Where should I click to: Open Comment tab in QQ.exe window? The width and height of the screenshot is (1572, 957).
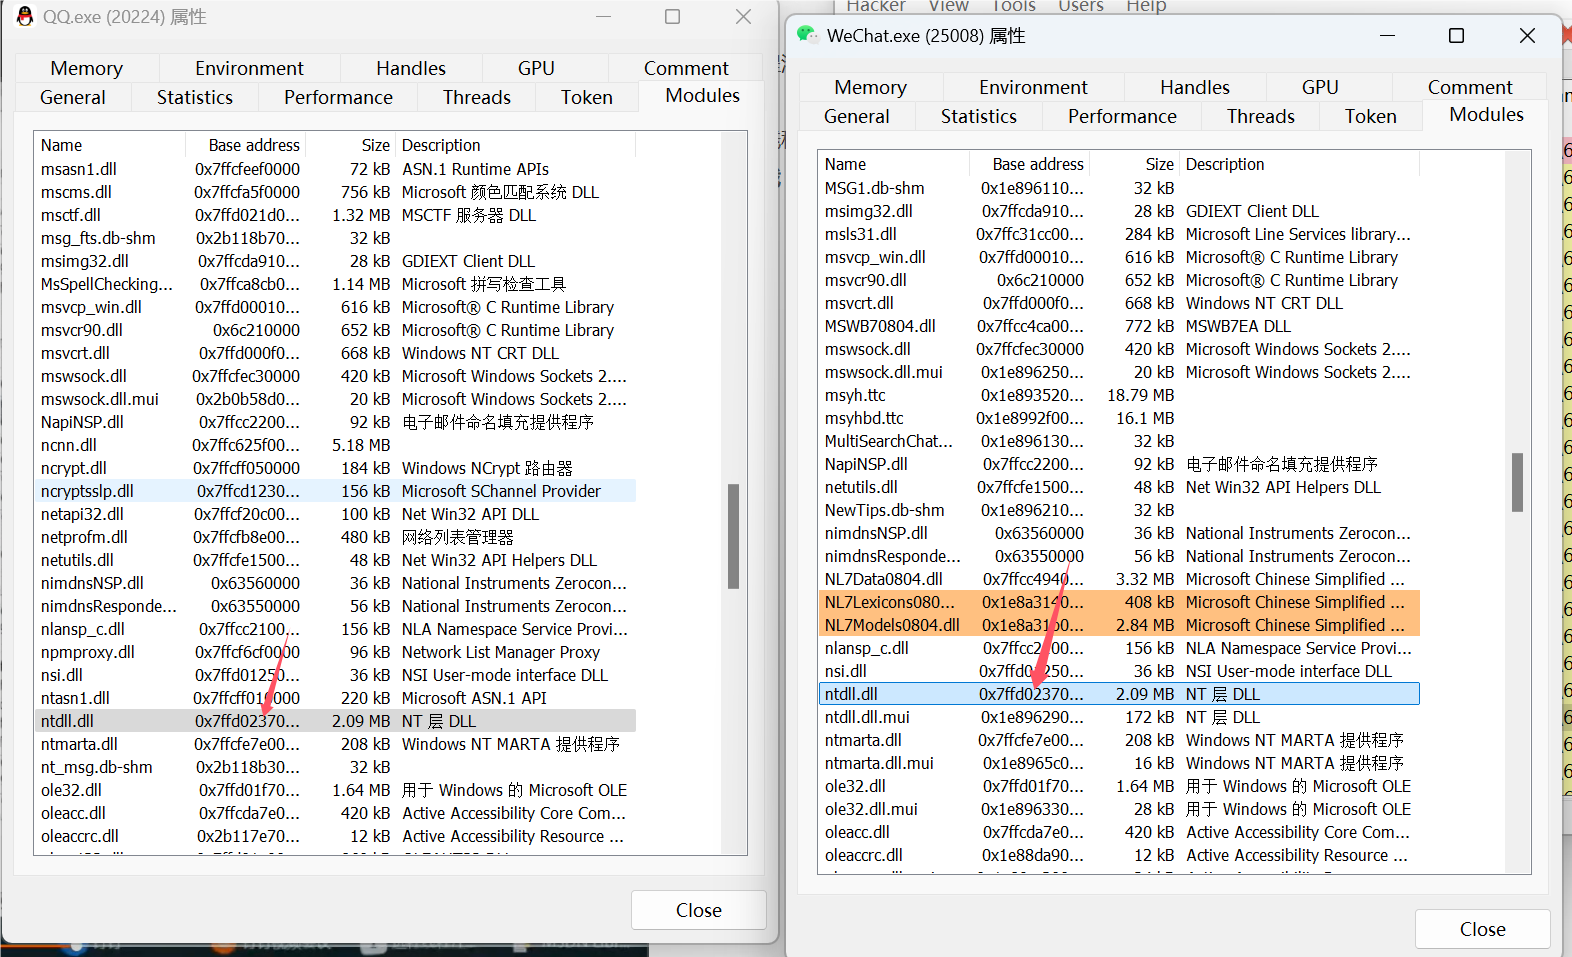pyautogui.click(x=686, y=68)
